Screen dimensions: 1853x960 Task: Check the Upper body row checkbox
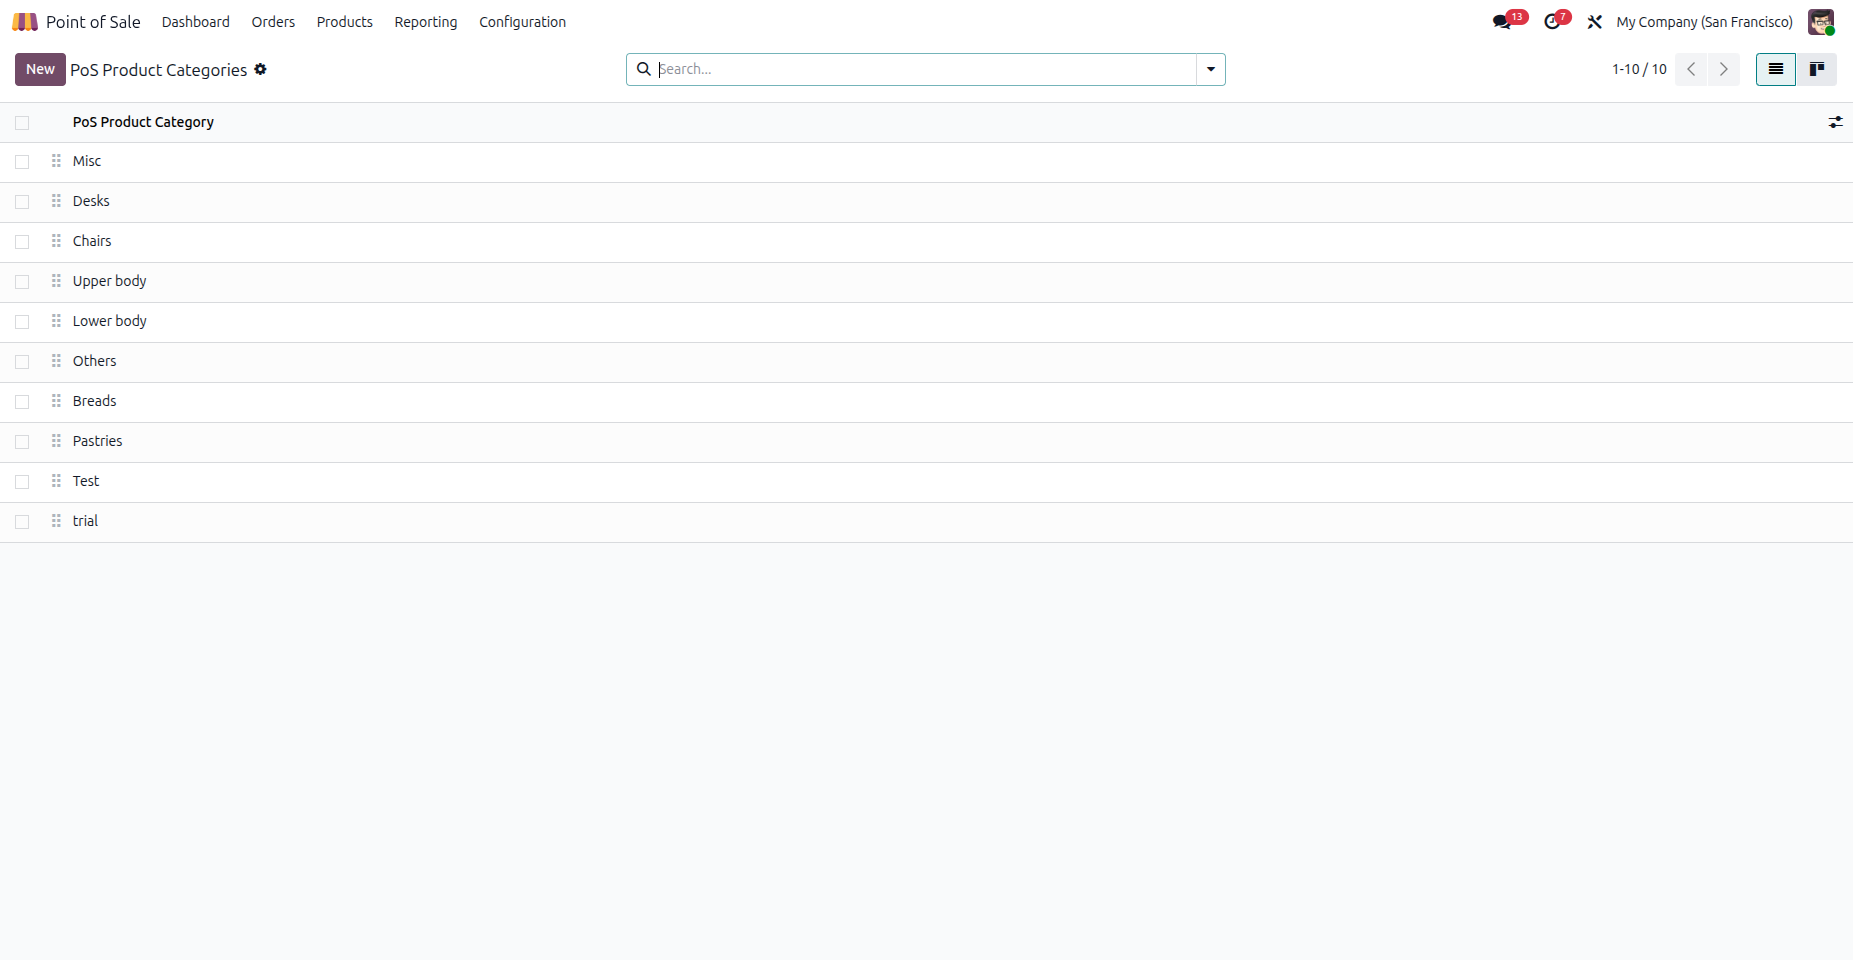tap(22, 282)
